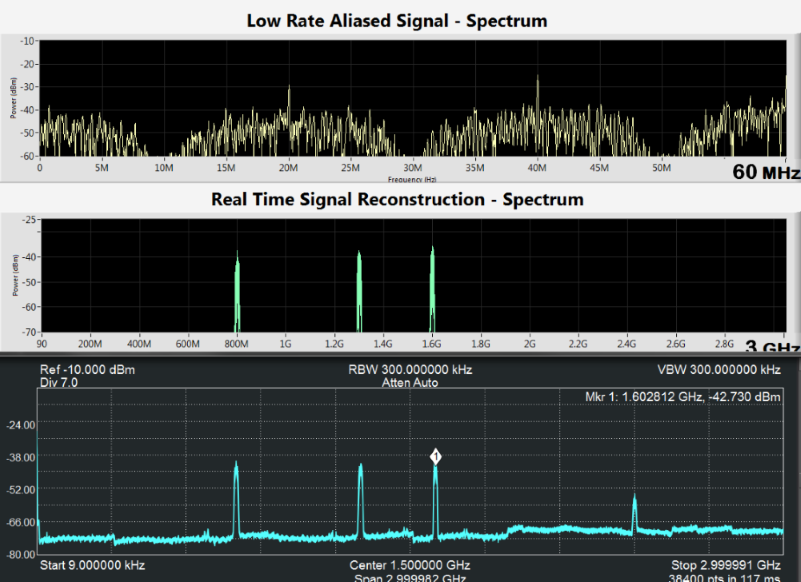Screen dimensions: 801x582
Task: Click the Start 9.000000 kHz field
Action: click(92, 565)
